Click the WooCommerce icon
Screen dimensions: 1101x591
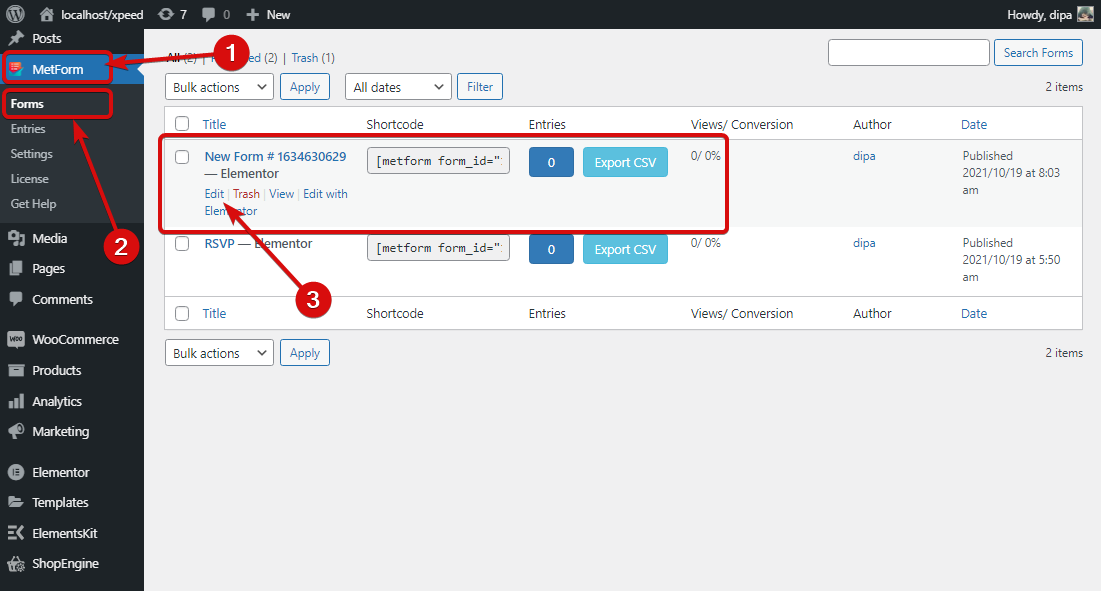16,339
